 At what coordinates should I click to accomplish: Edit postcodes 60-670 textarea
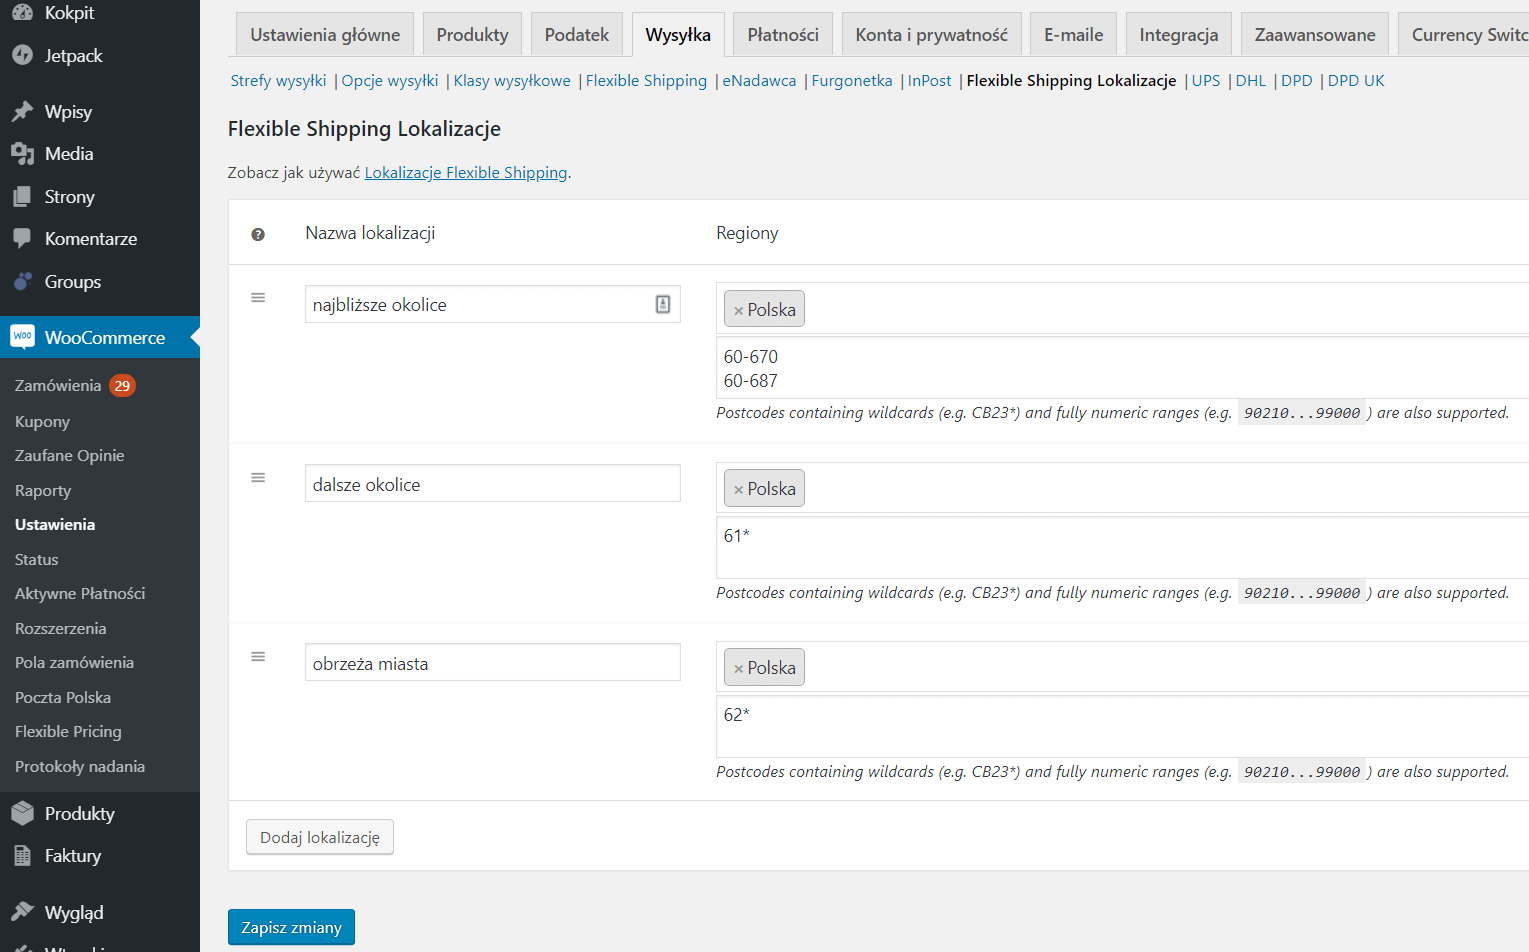tap(1122, 369)
